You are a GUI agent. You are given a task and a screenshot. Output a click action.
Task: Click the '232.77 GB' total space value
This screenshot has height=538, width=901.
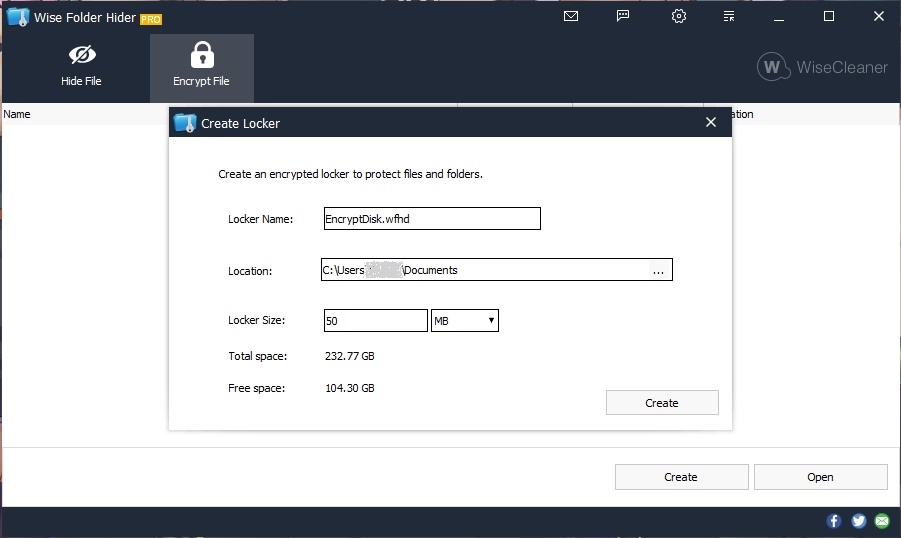(349, 356)
